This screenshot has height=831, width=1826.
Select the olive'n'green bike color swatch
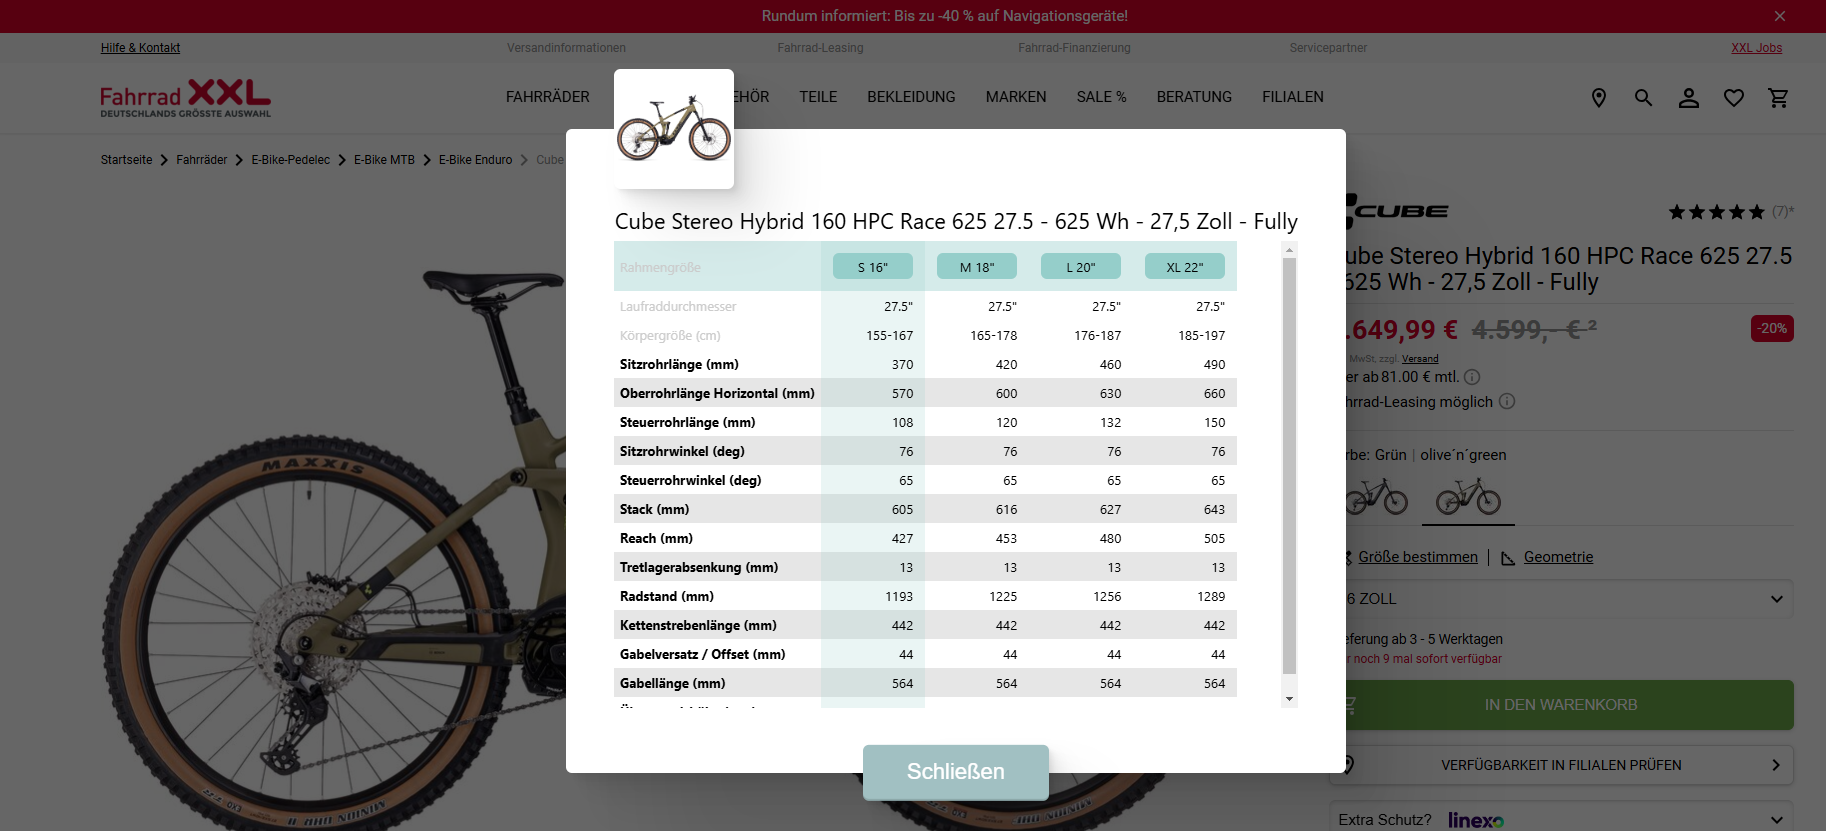coord(1467,496)
